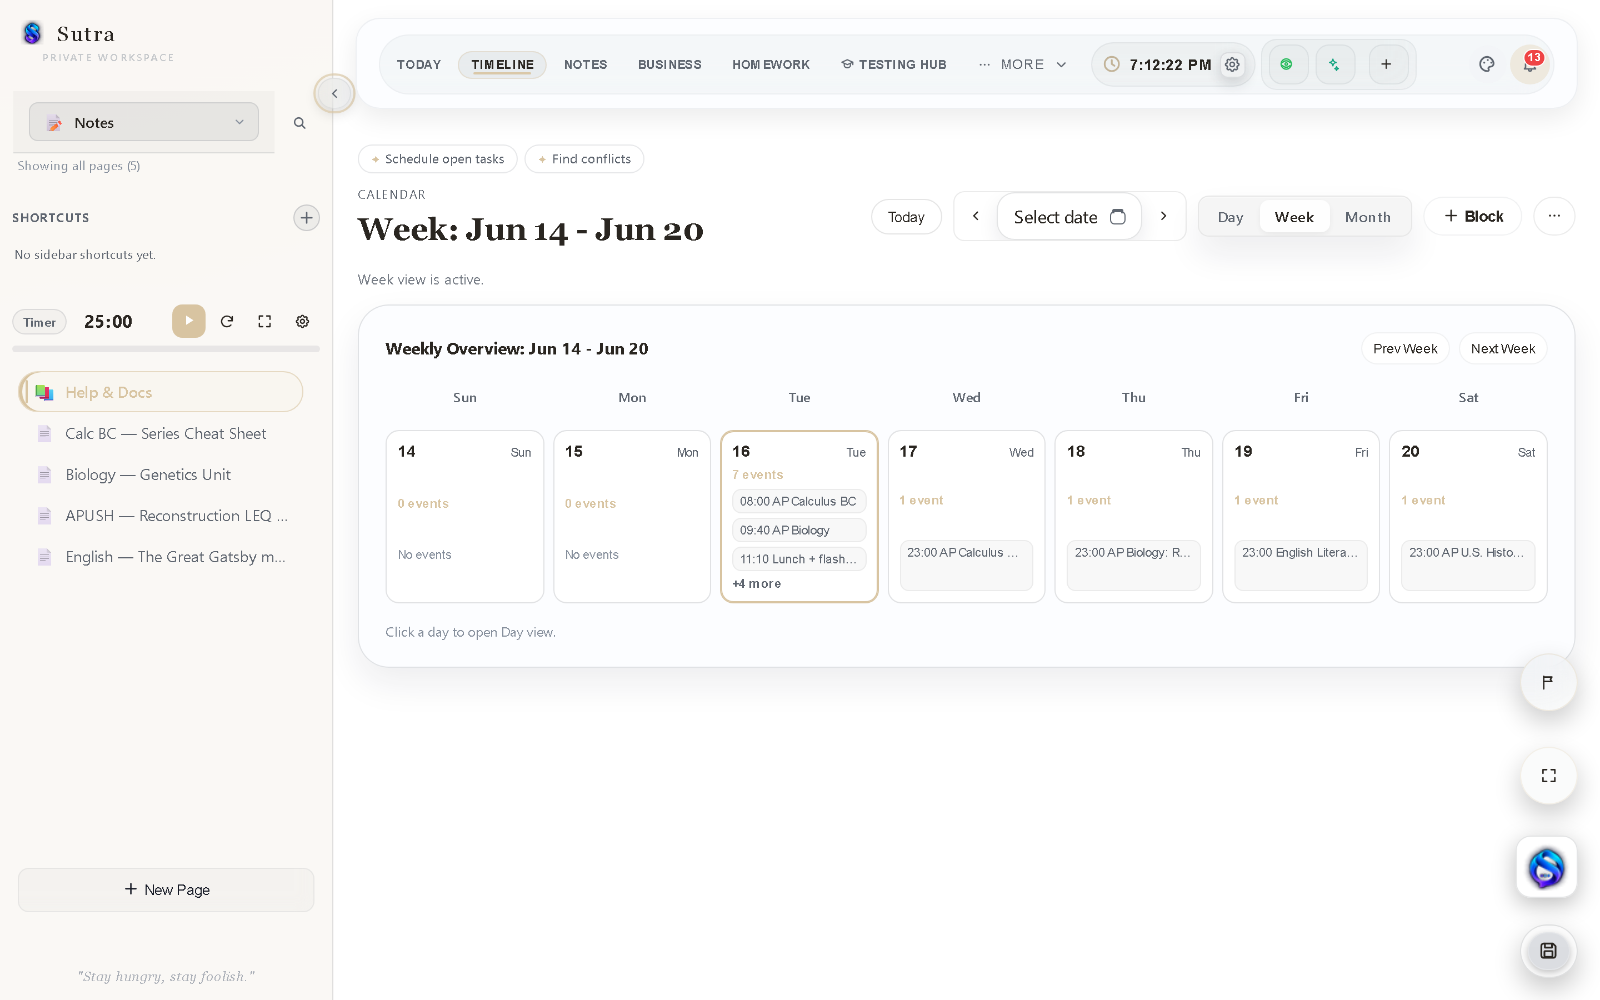Open Sunday 14 day card
Screen dimensions: 1600x1000
click(465, 516)
